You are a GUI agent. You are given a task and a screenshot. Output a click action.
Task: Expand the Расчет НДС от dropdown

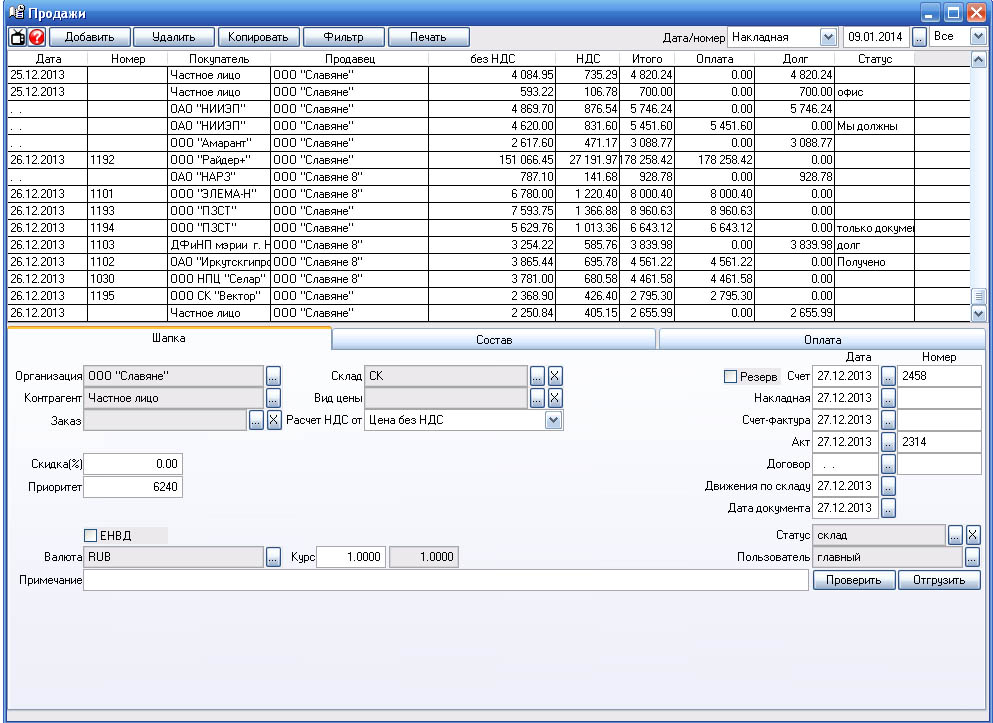[554, 420]
